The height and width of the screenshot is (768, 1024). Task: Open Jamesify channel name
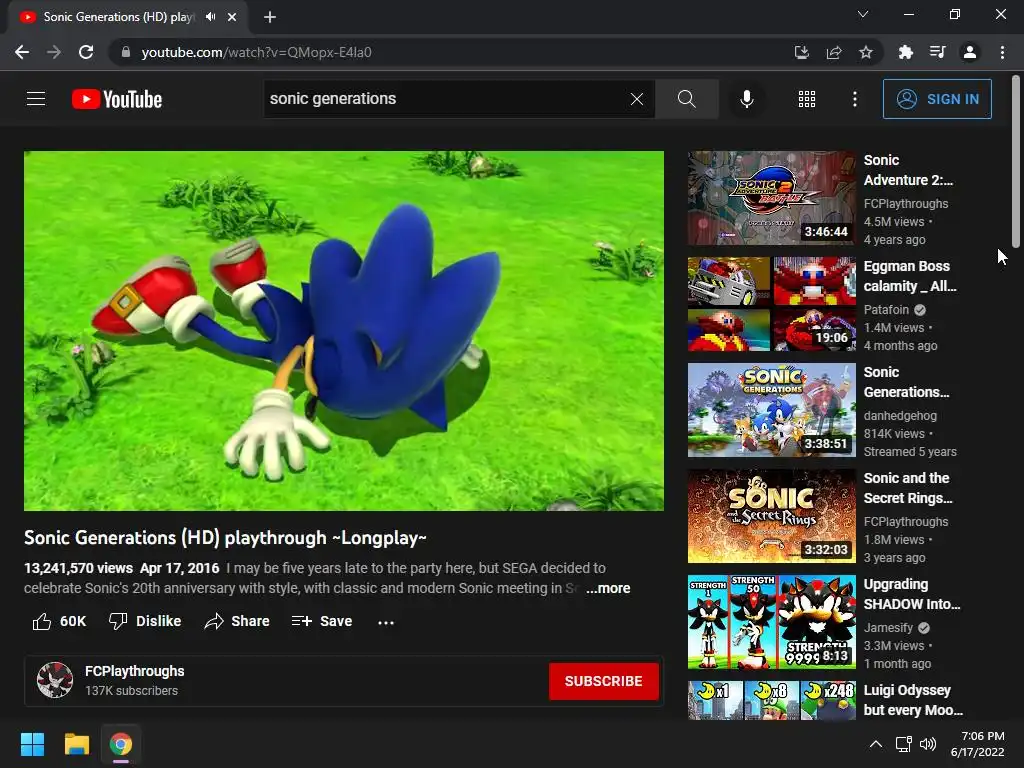(x=888, y=628)
